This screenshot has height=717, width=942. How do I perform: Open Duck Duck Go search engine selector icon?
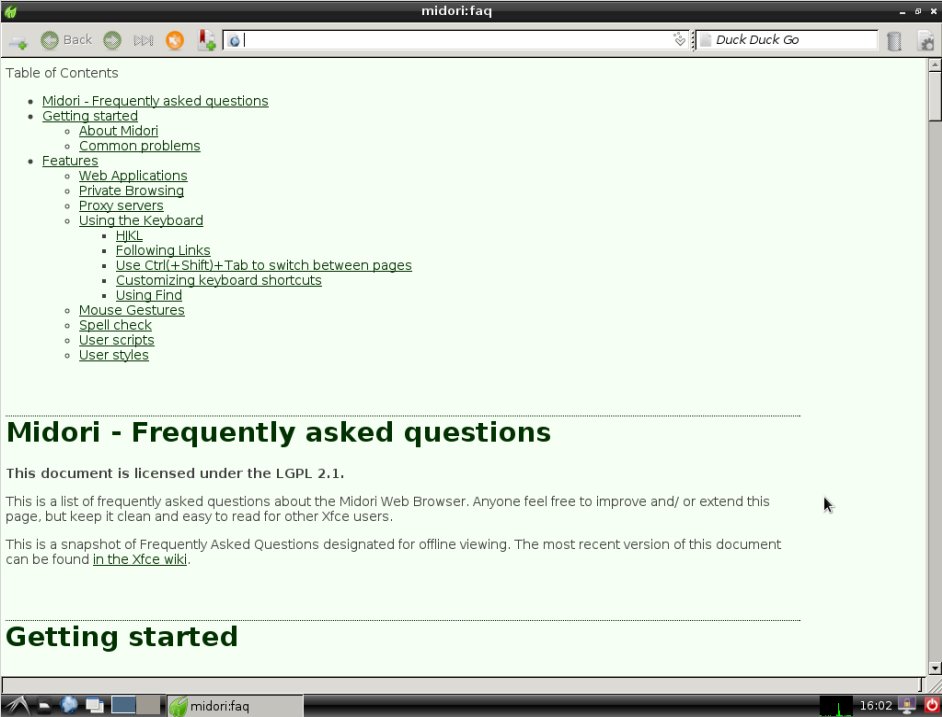(x=706, y=40)
